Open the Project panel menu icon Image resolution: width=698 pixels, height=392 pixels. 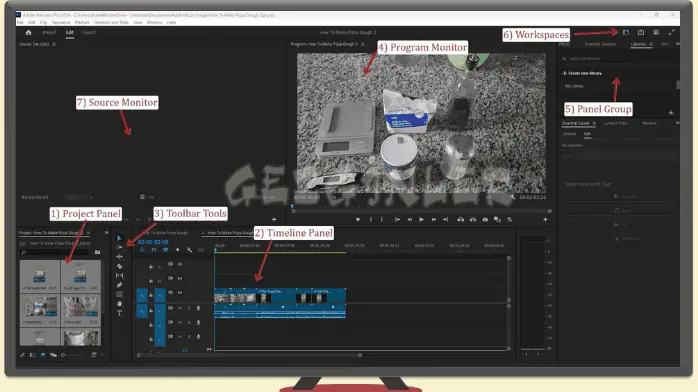[88, 233]
